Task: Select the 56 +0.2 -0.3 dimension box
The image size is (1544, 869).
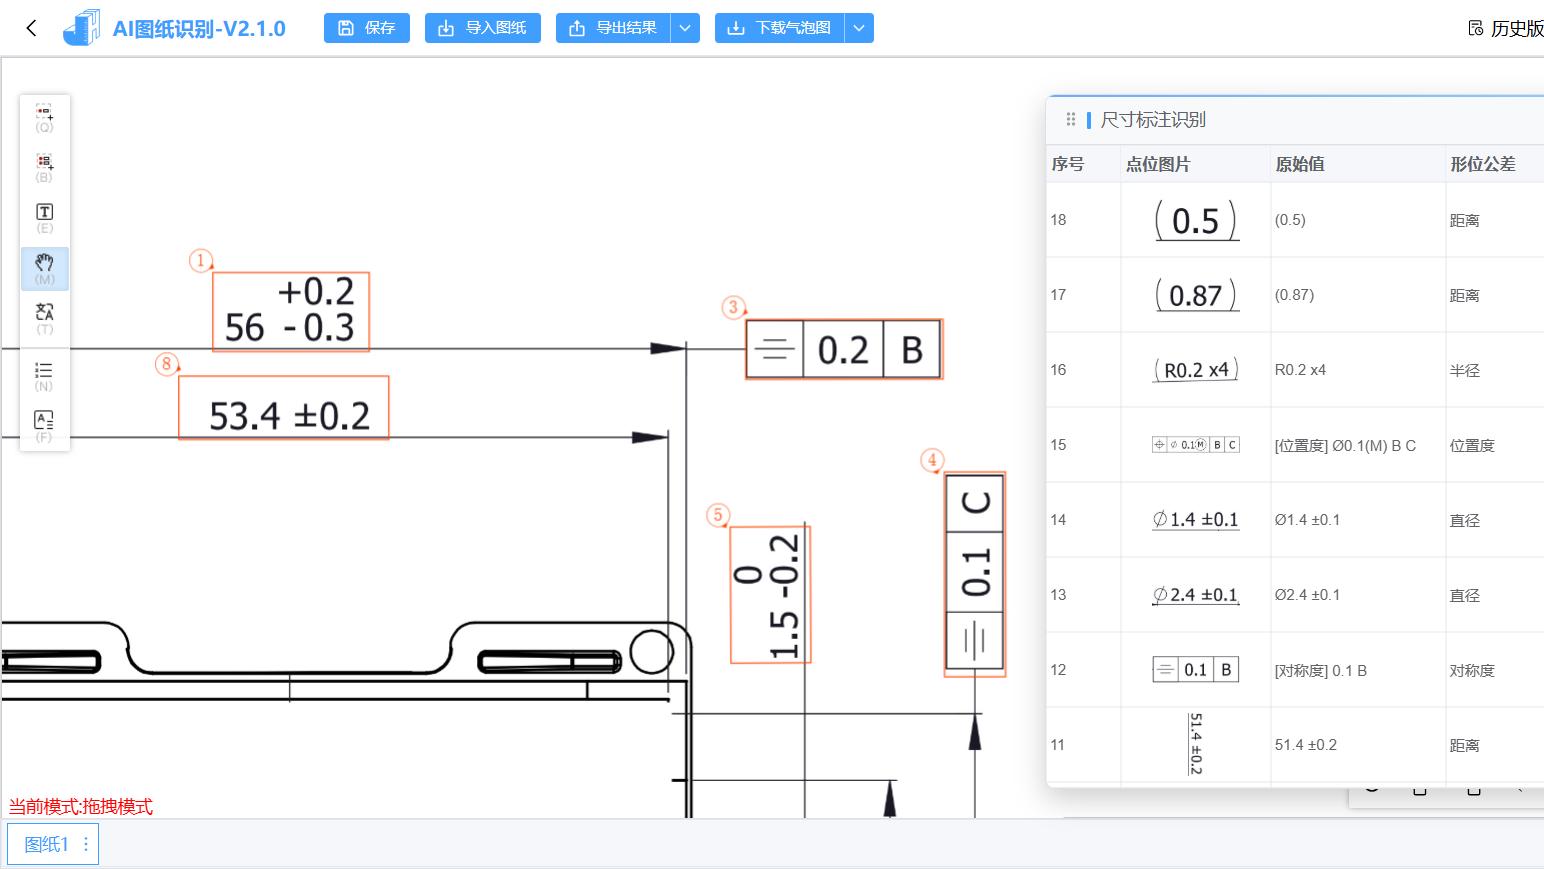Action: [291, 311]
